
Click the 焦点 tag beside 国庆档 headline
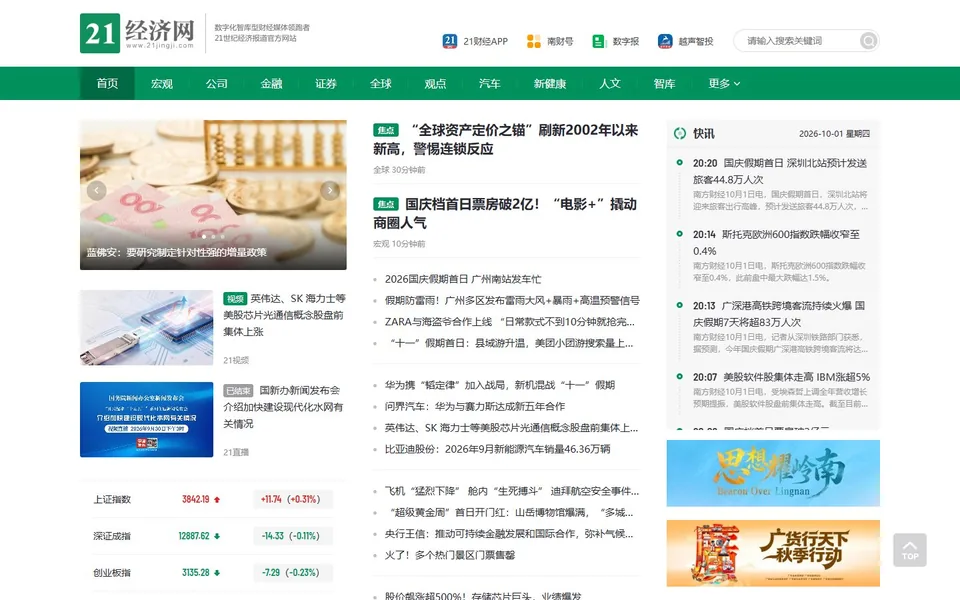coord(386,204)
